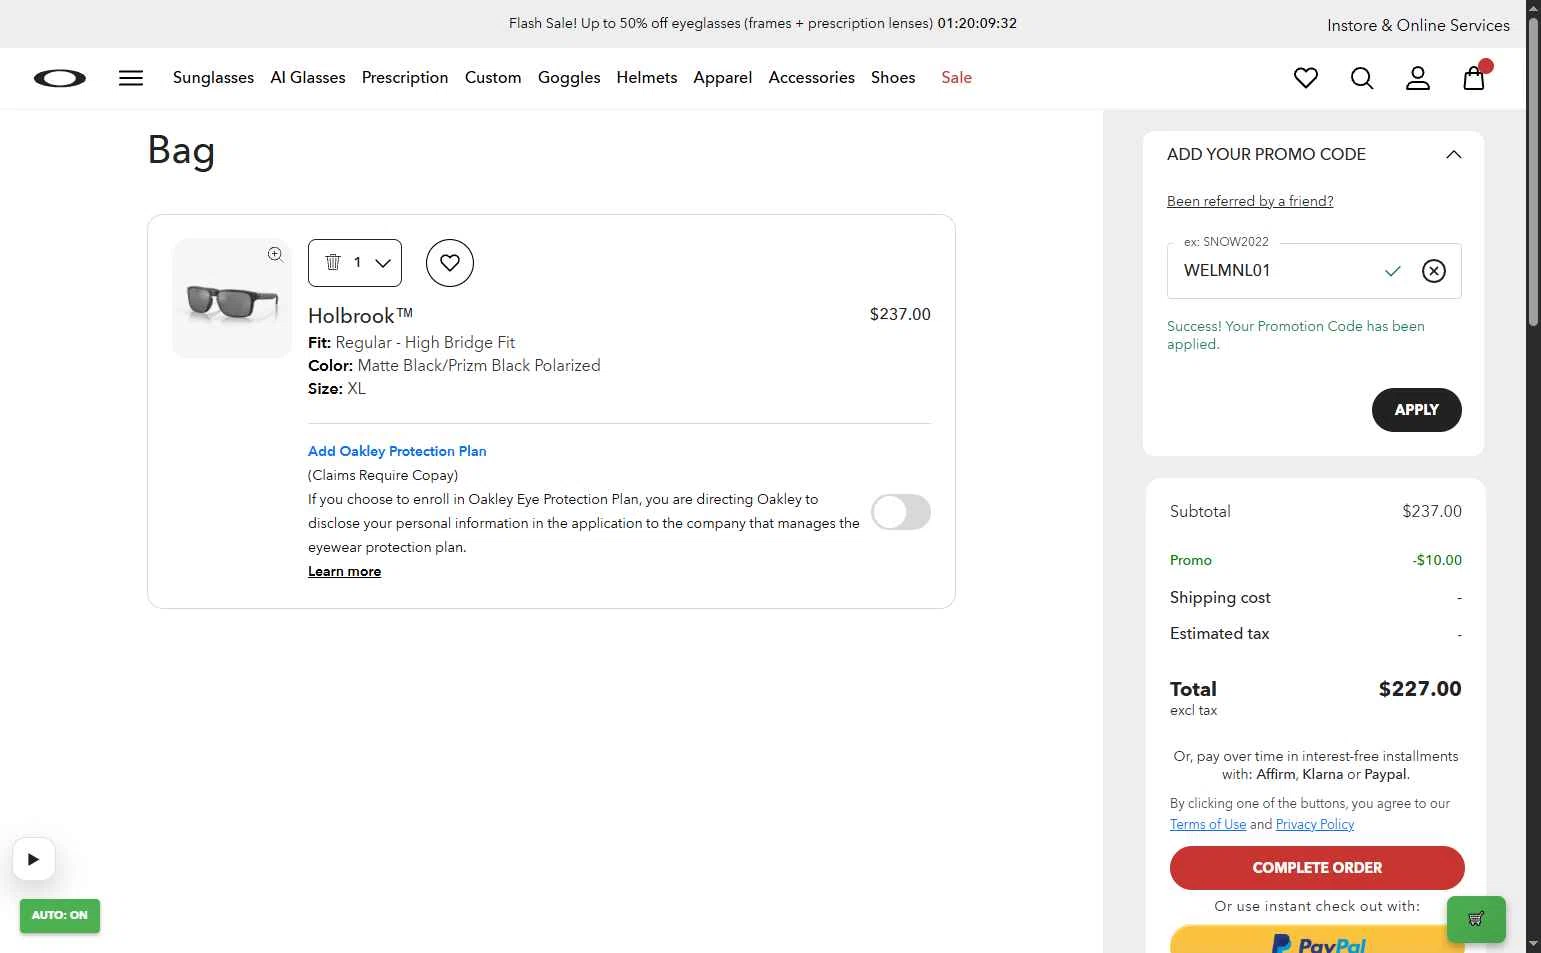Zoom the Holbrook product image

point(275,254)
